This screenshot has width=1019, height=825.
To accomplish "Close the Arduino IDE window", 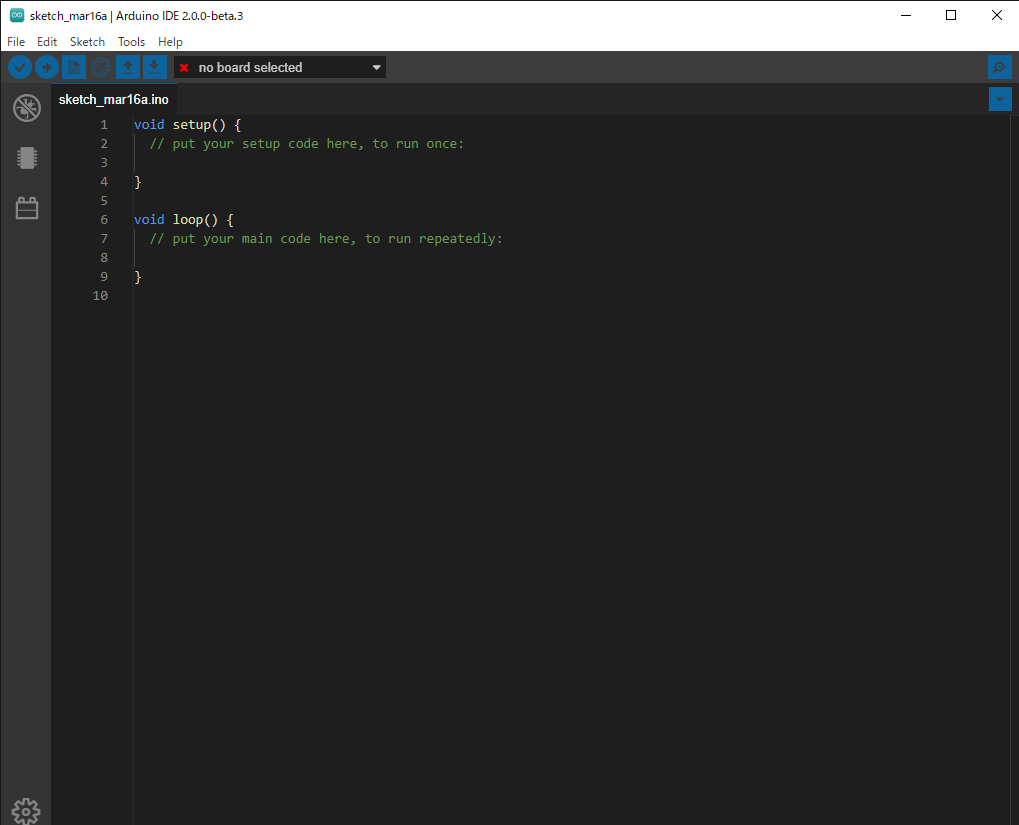I will coord(996,15).
